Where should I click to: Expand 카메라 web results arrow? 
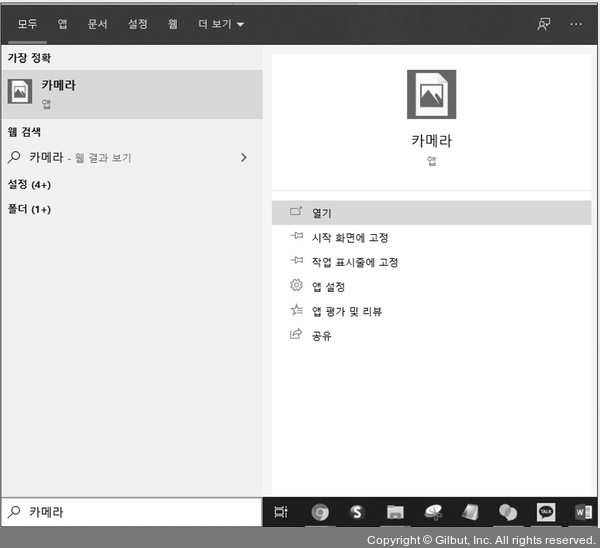point(244,157)
